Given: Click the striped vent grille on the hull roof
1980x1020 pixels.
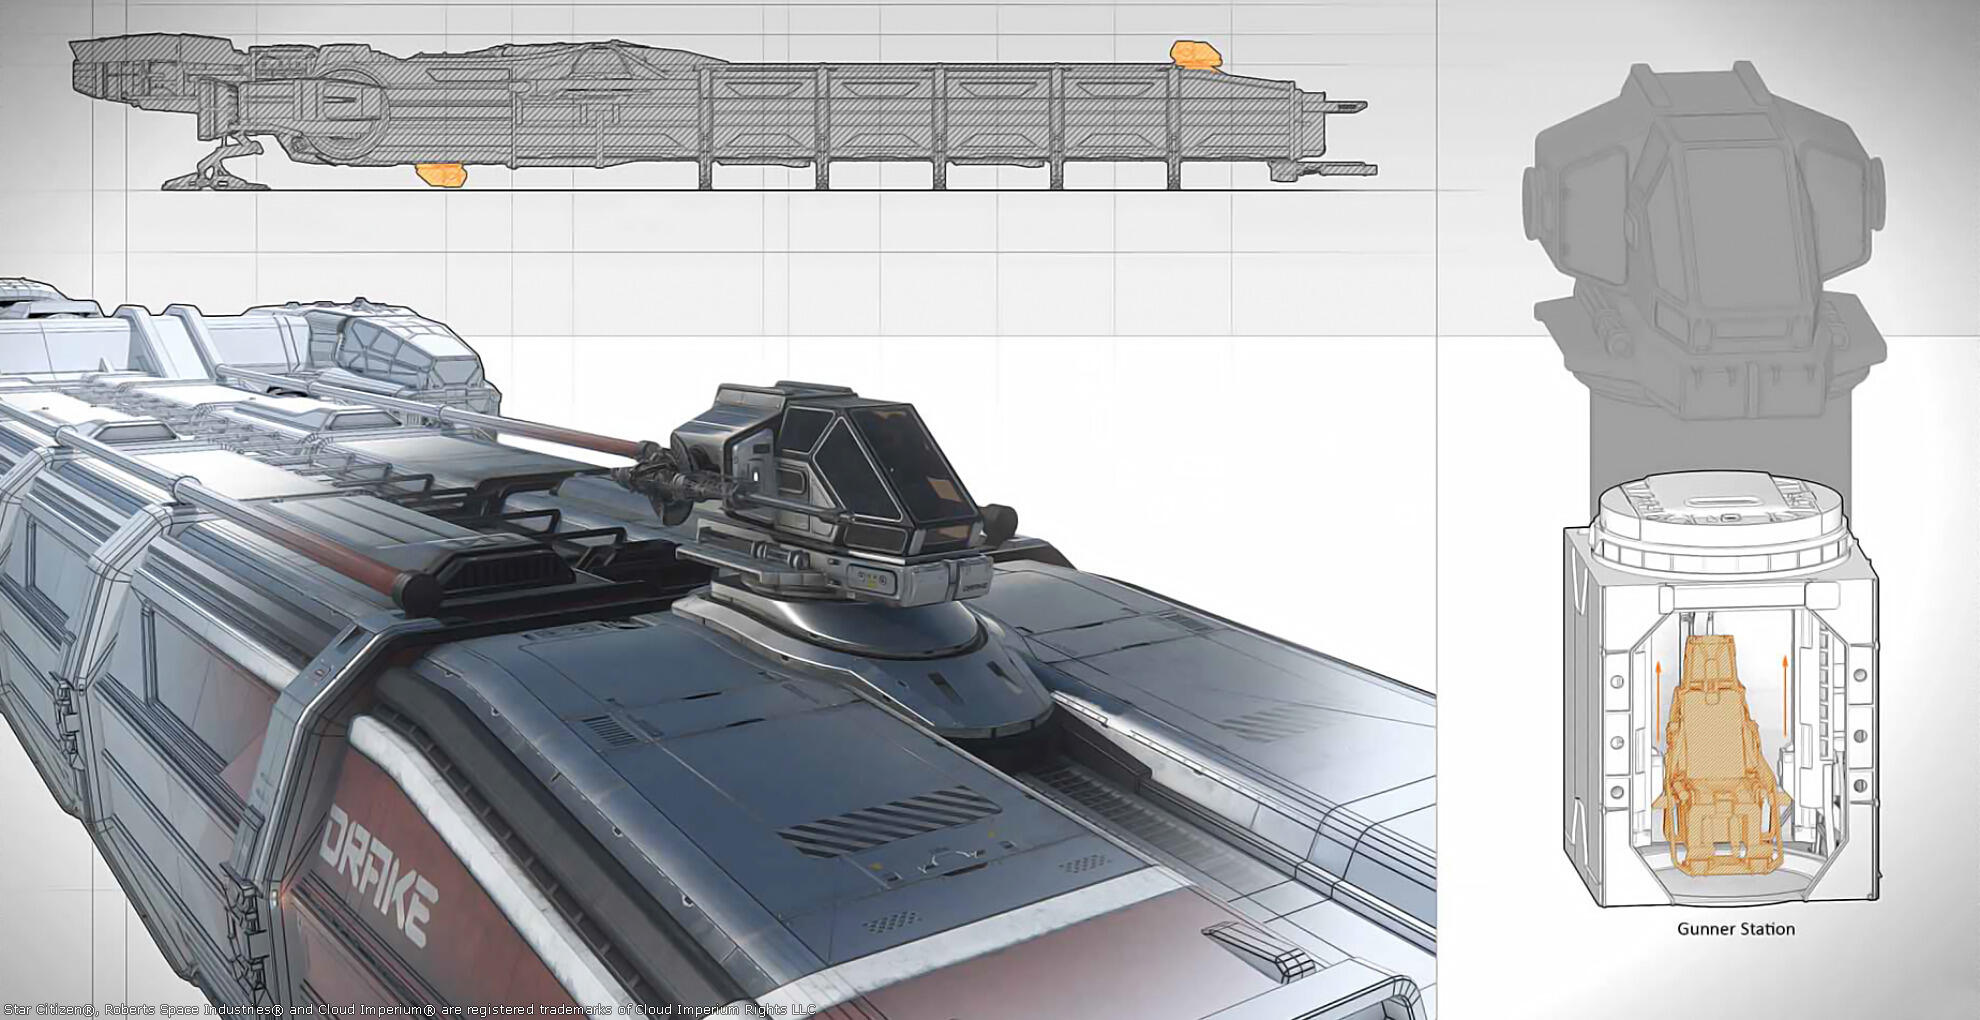Looking at the screenshot, I should point(889,820).
